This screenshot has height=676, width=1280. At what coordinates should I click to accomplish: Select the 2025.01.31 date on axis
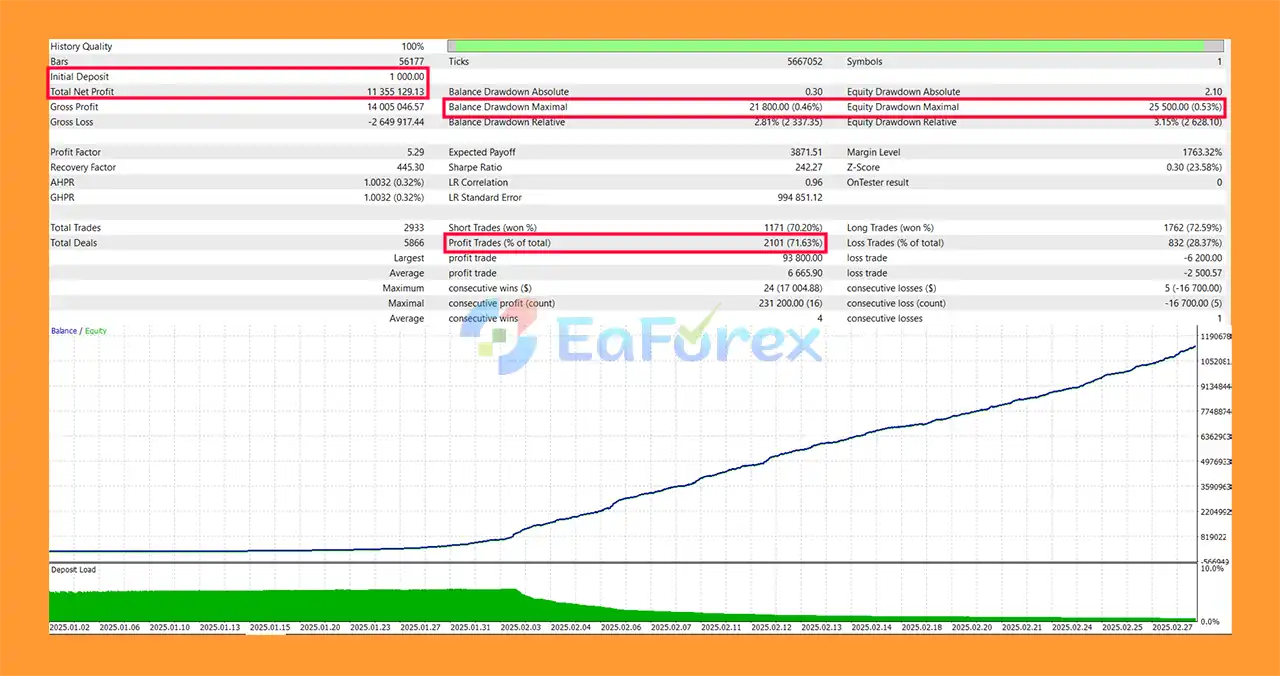pyautogui.click(x=472, y=627)
